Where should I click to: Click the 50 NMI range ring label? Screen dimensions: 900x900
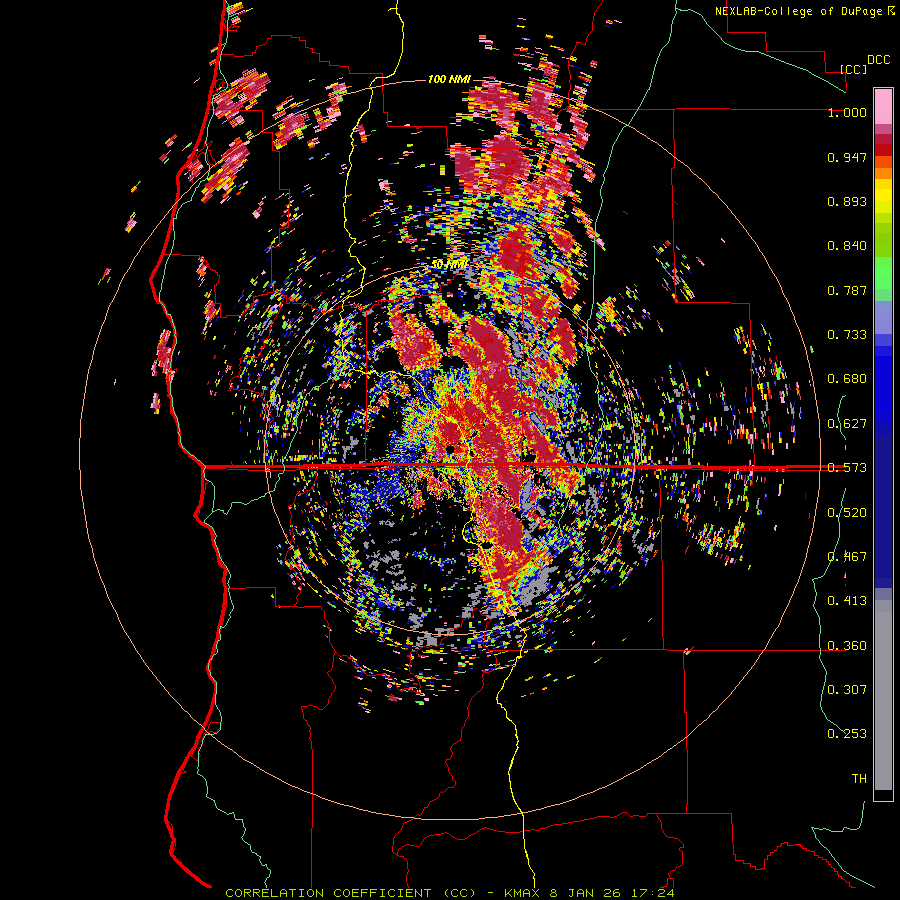[x=449, y=265]
